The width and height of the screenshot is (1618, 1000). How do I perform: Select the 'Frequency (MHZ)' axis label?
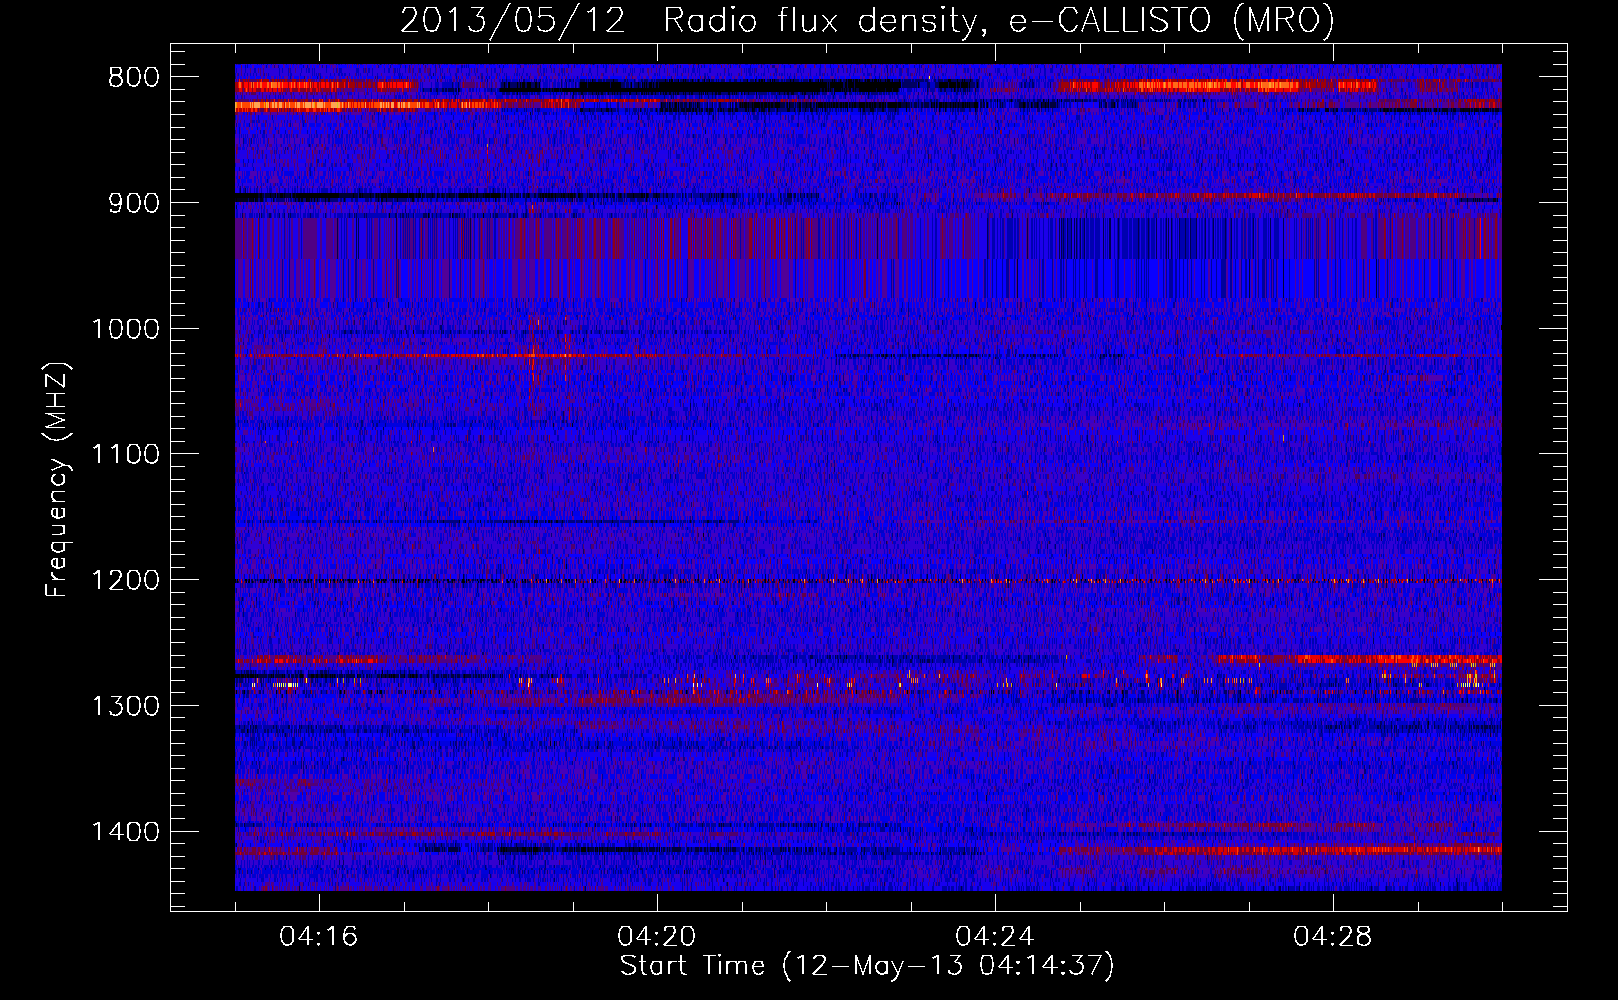(x=57, y=480)
